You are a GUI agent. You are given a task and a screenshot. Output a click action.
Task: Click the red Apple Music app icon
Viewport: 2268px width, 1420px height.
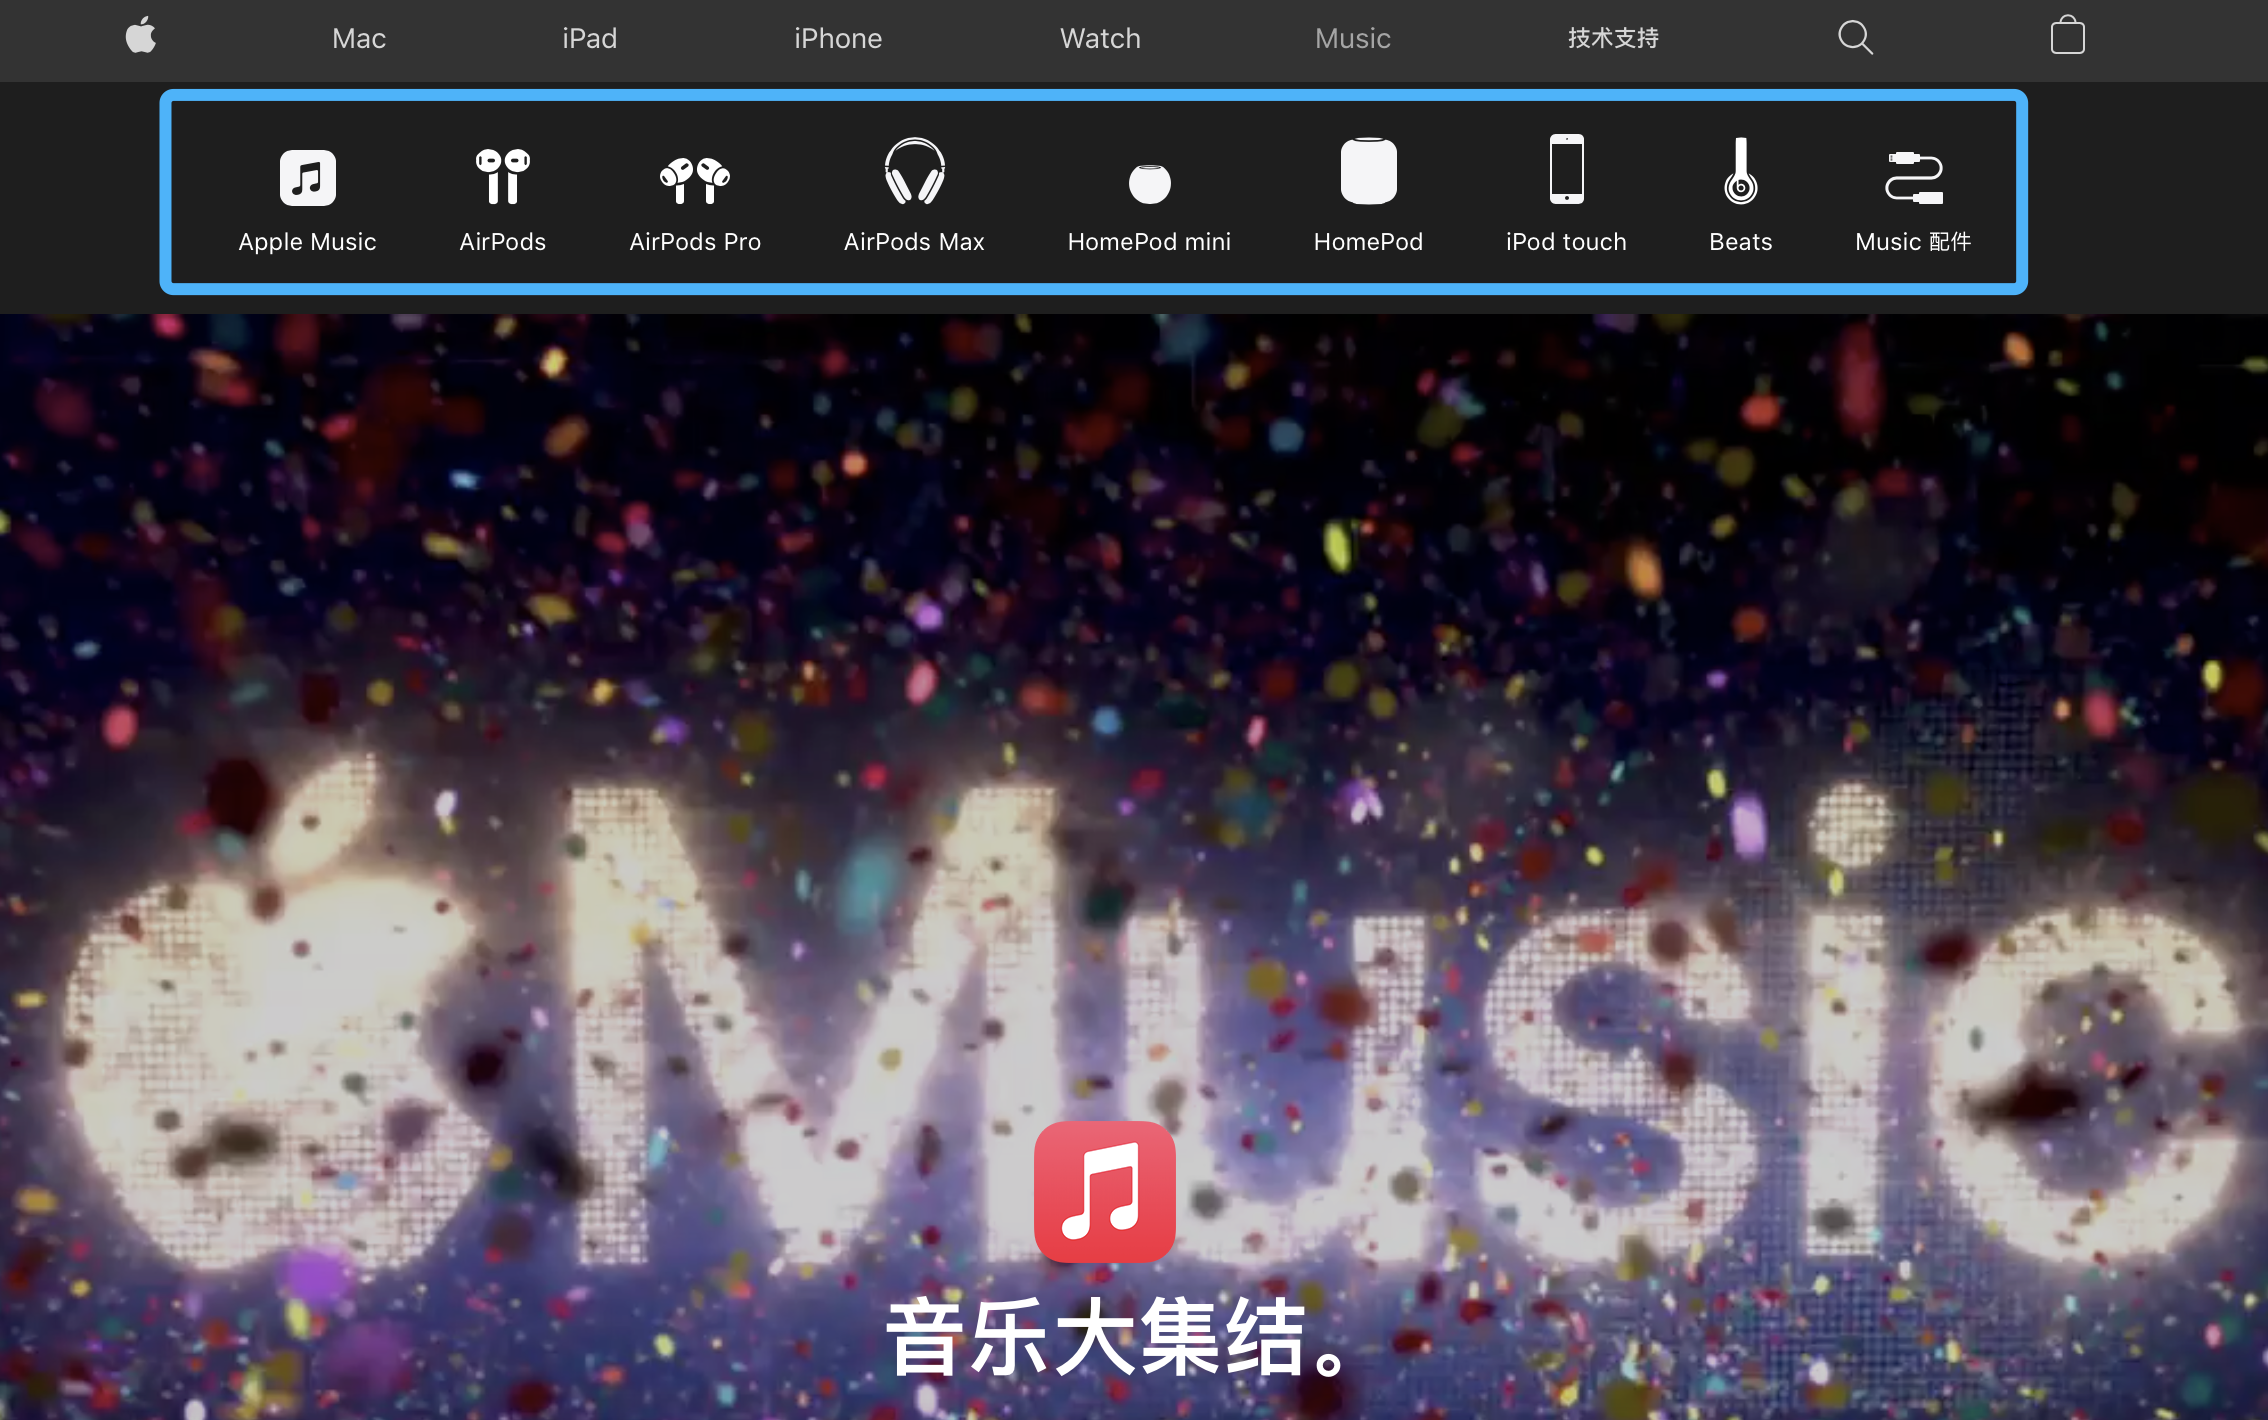[x=1104, y=1191]
